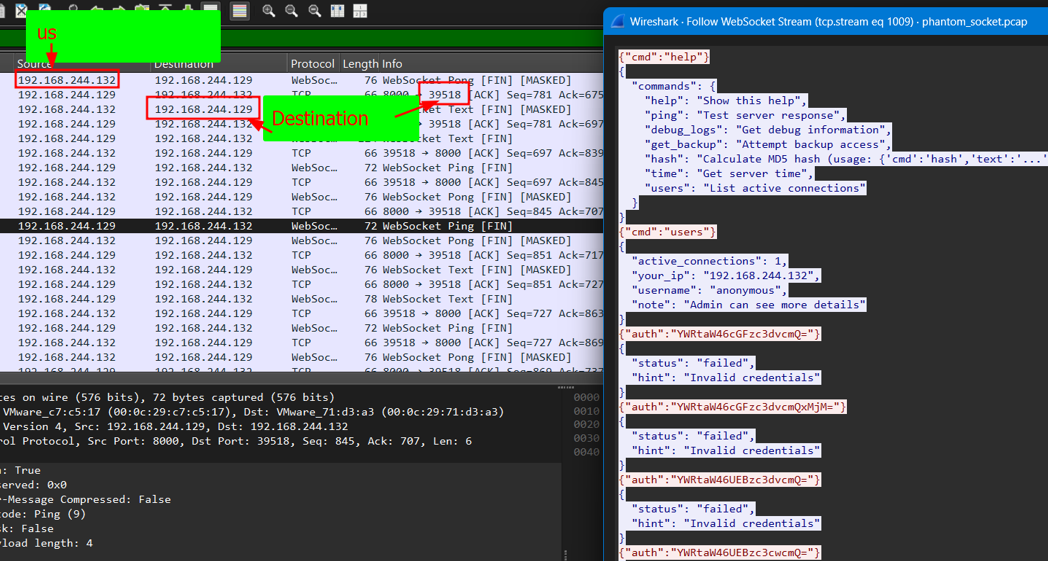The width and height of the screenshot is (1048, 561).
Task: Click the zoom in magnifier icon
Action: point(269,11)
